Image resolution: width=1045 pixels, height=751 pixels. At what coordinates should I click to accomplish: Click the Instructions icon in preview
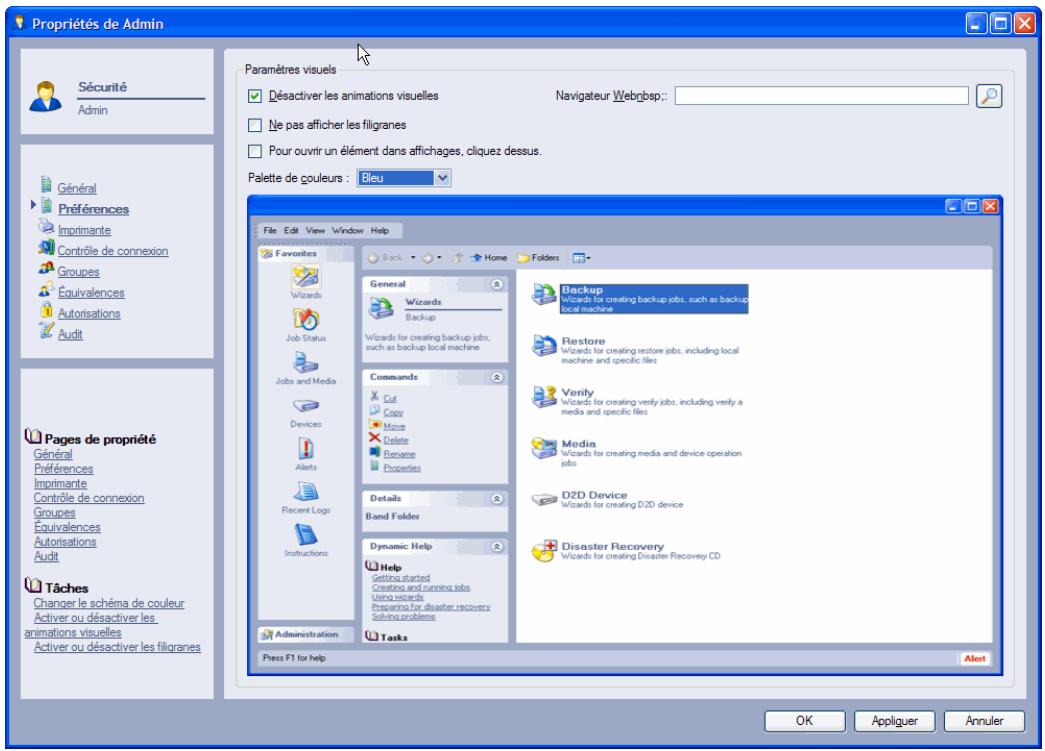pyautogui.click(x=306, y=535)
